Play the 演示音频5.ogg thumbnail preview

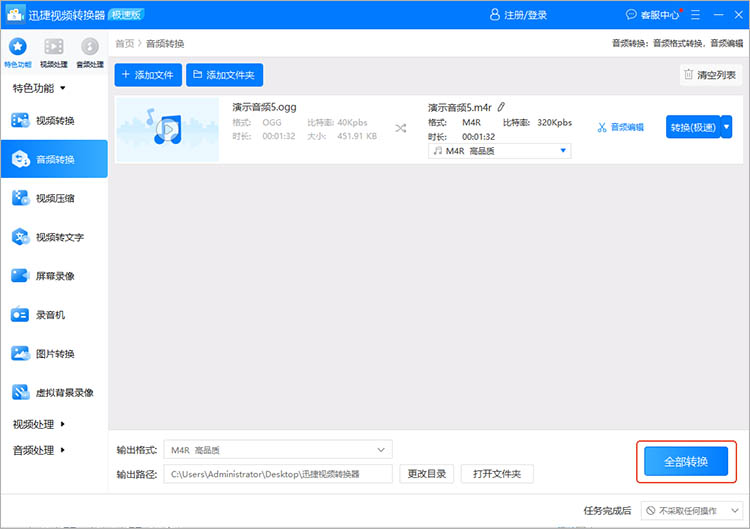[x=168, y=130]
